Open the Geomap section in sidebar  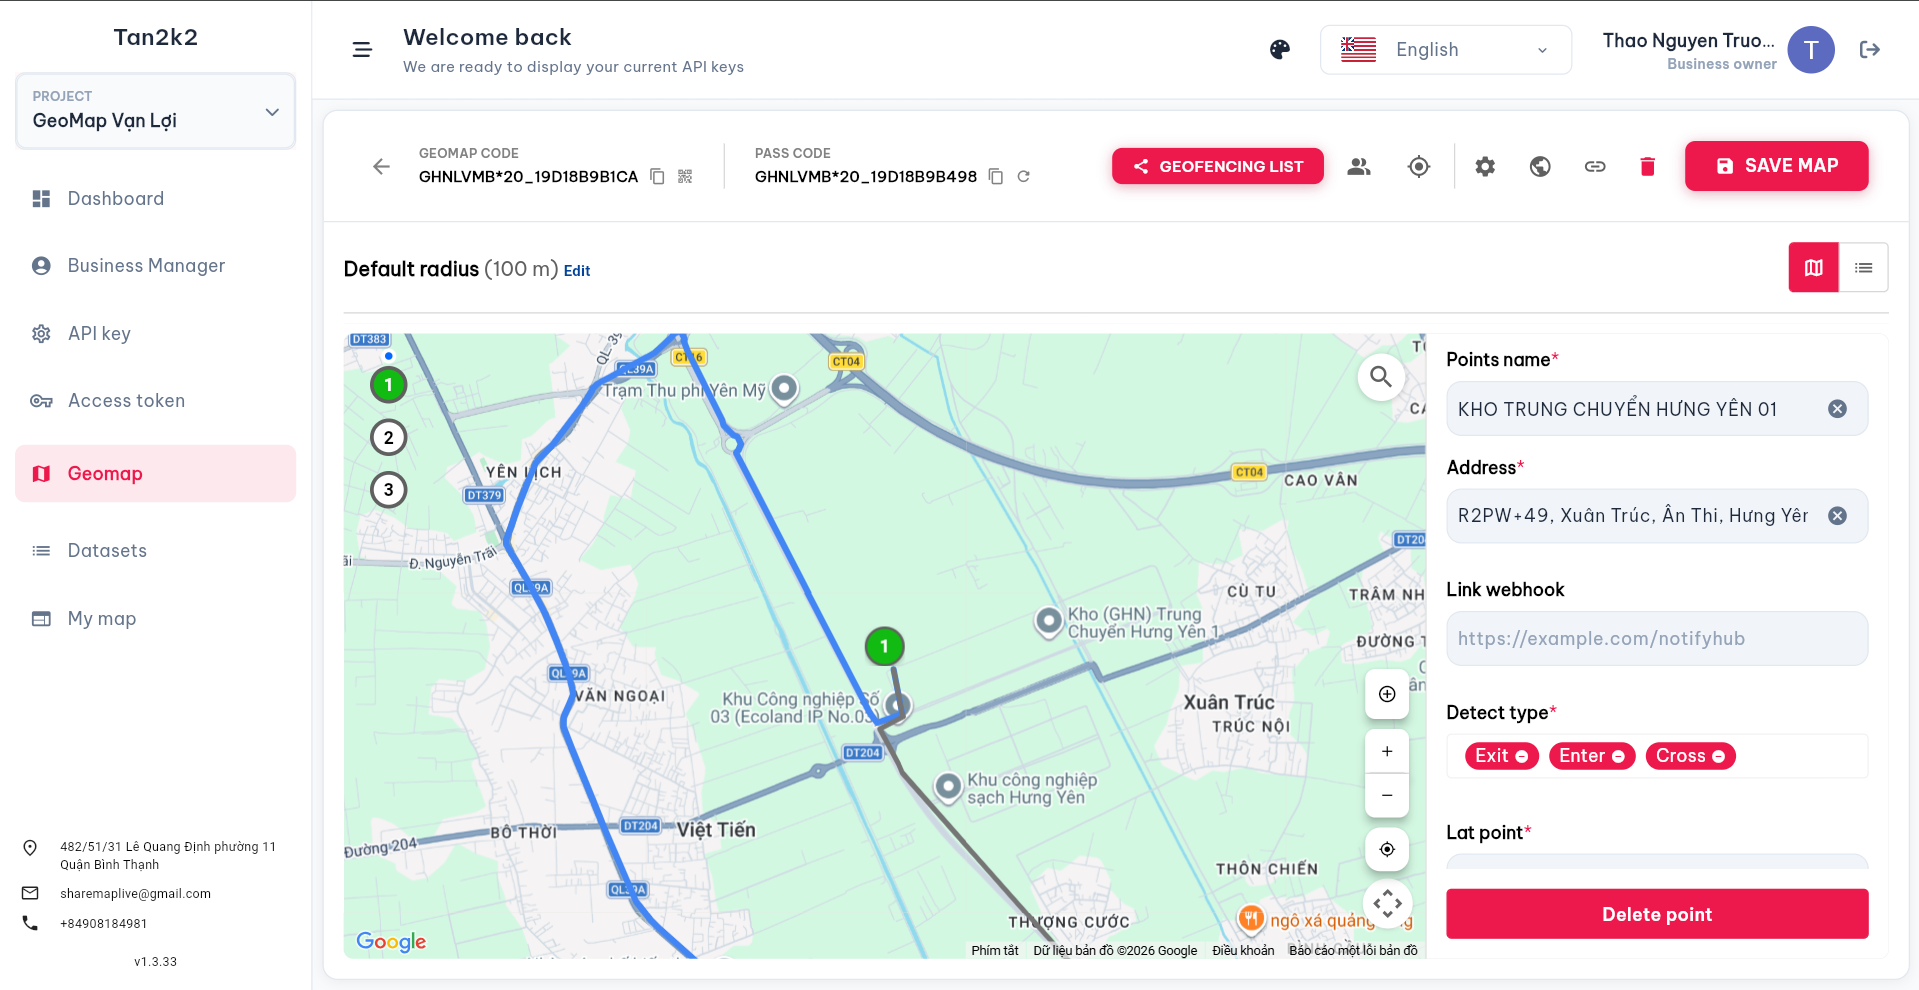104,473
